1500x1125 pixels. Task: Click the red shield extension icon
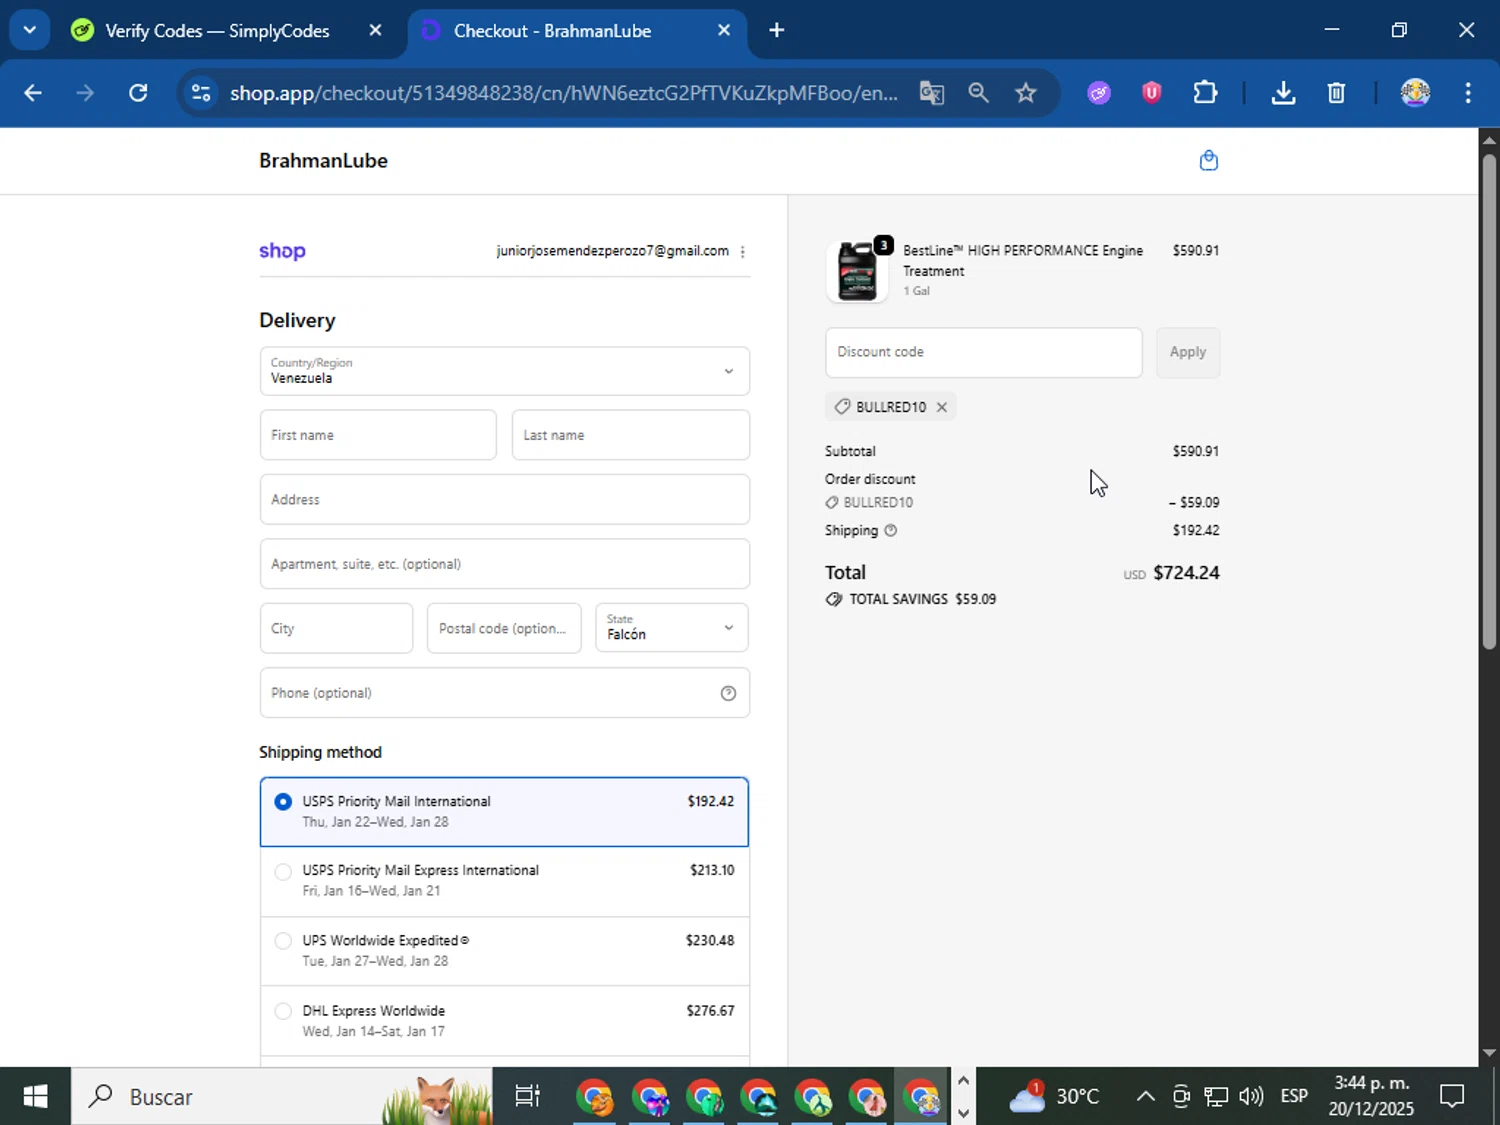[x=1151, y=93]
